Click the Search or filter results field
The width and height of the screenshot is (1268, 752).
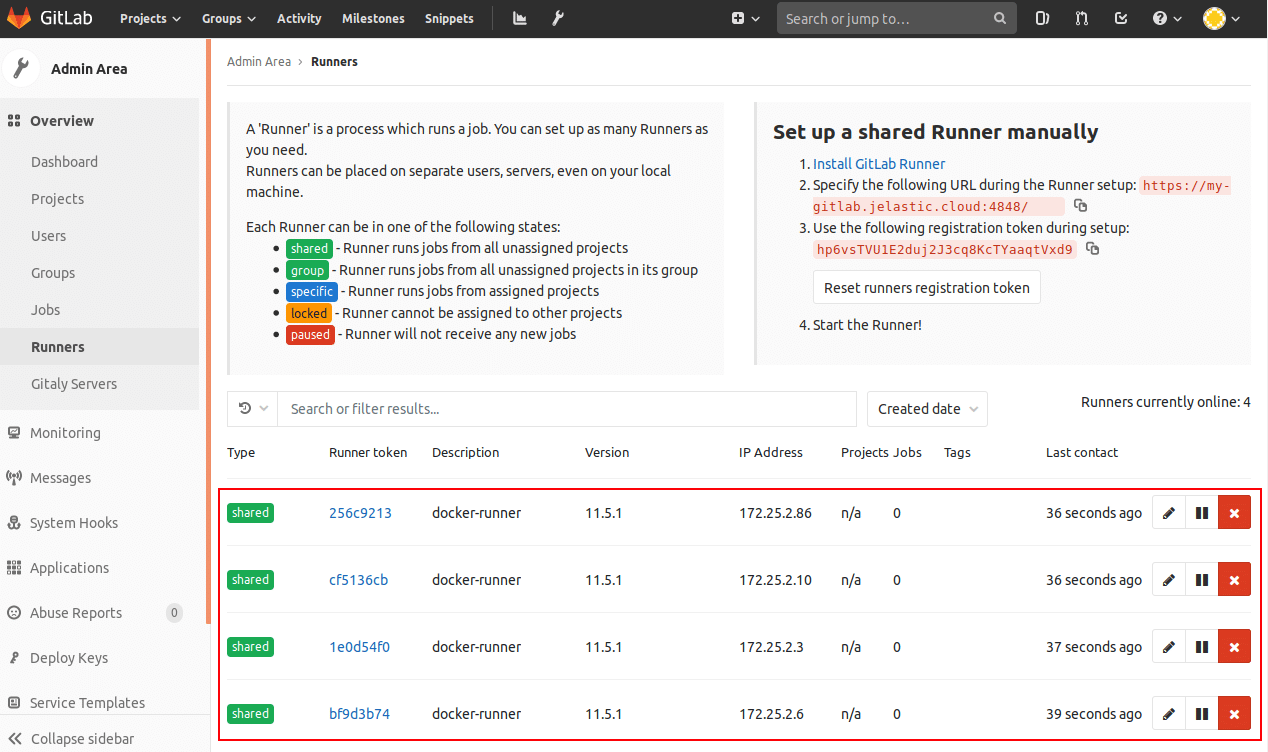[567, 409]
